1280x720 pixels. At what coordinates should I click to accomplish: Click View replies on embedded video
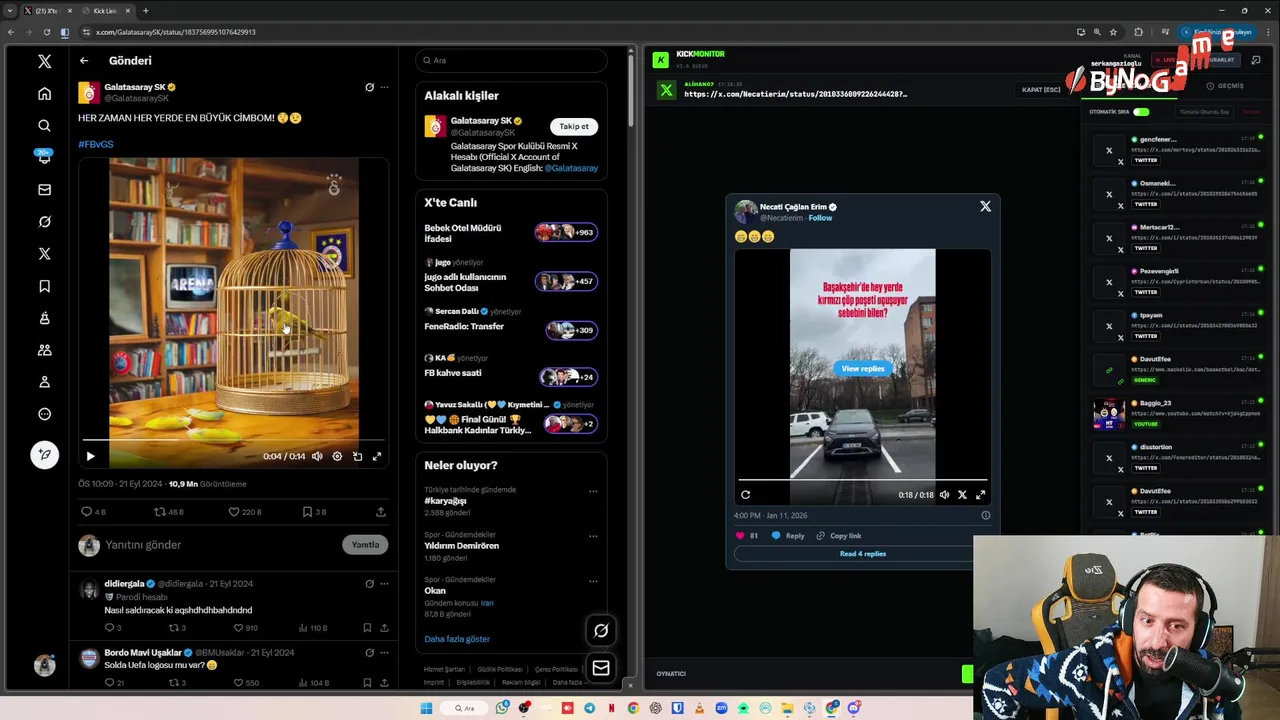[x=863, y=369]
